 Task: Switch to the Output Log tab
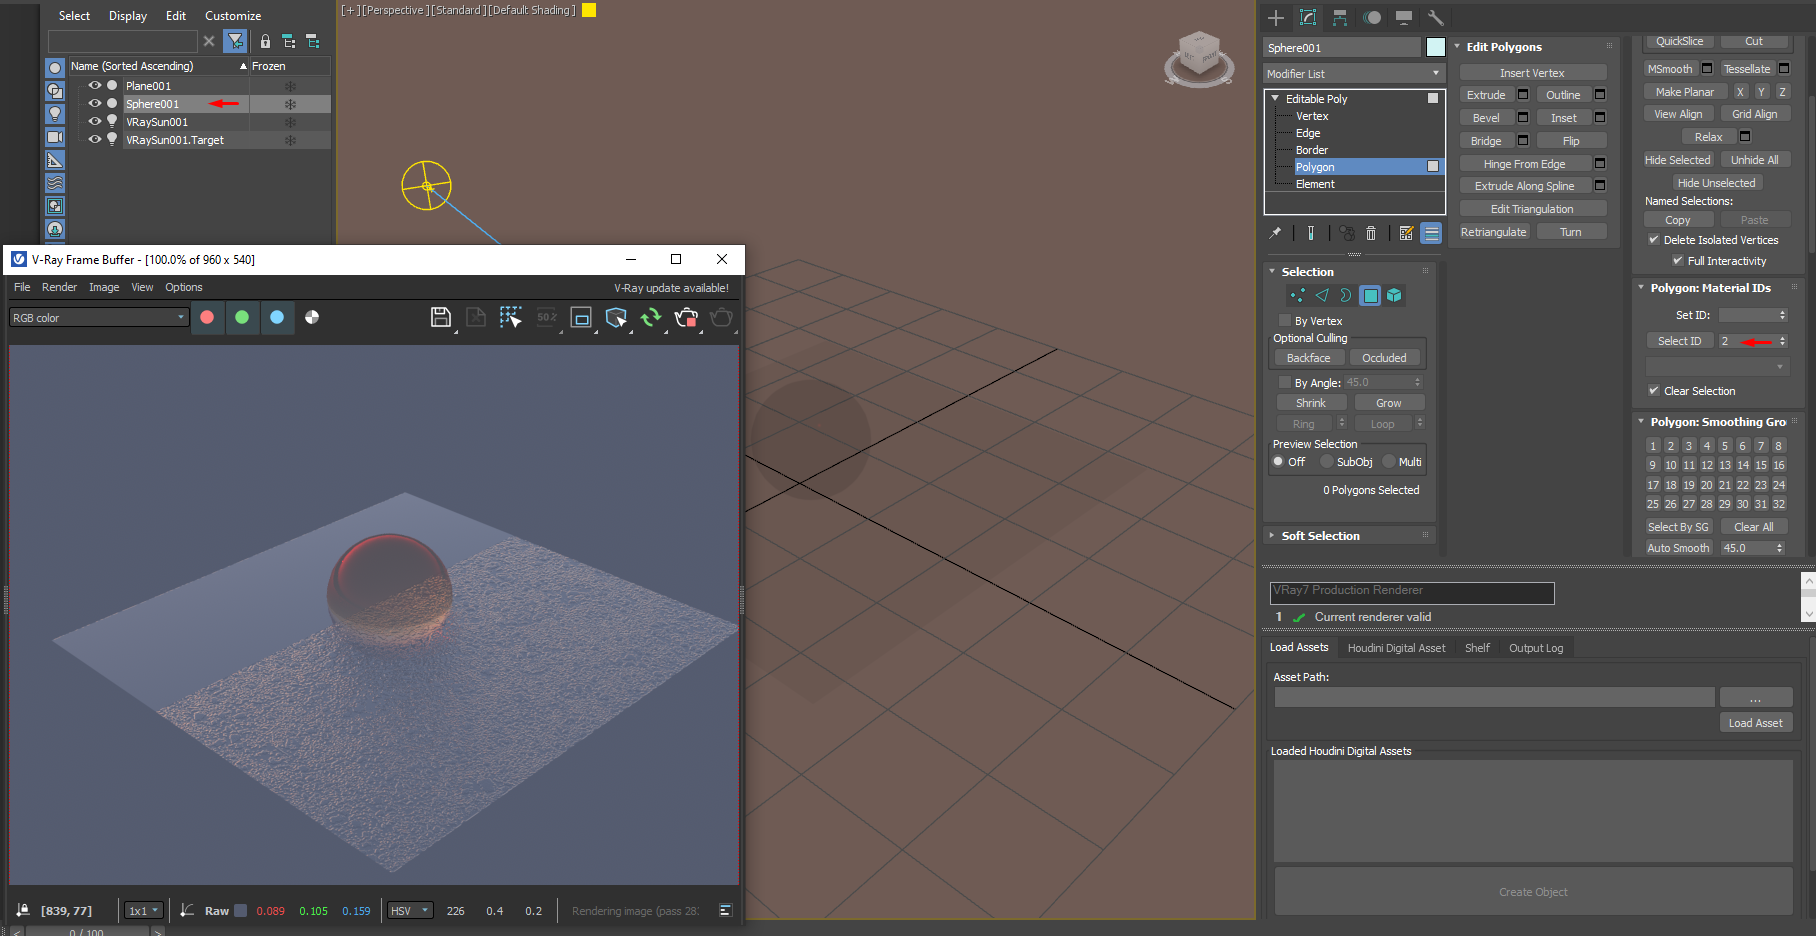pos(1535,648)
